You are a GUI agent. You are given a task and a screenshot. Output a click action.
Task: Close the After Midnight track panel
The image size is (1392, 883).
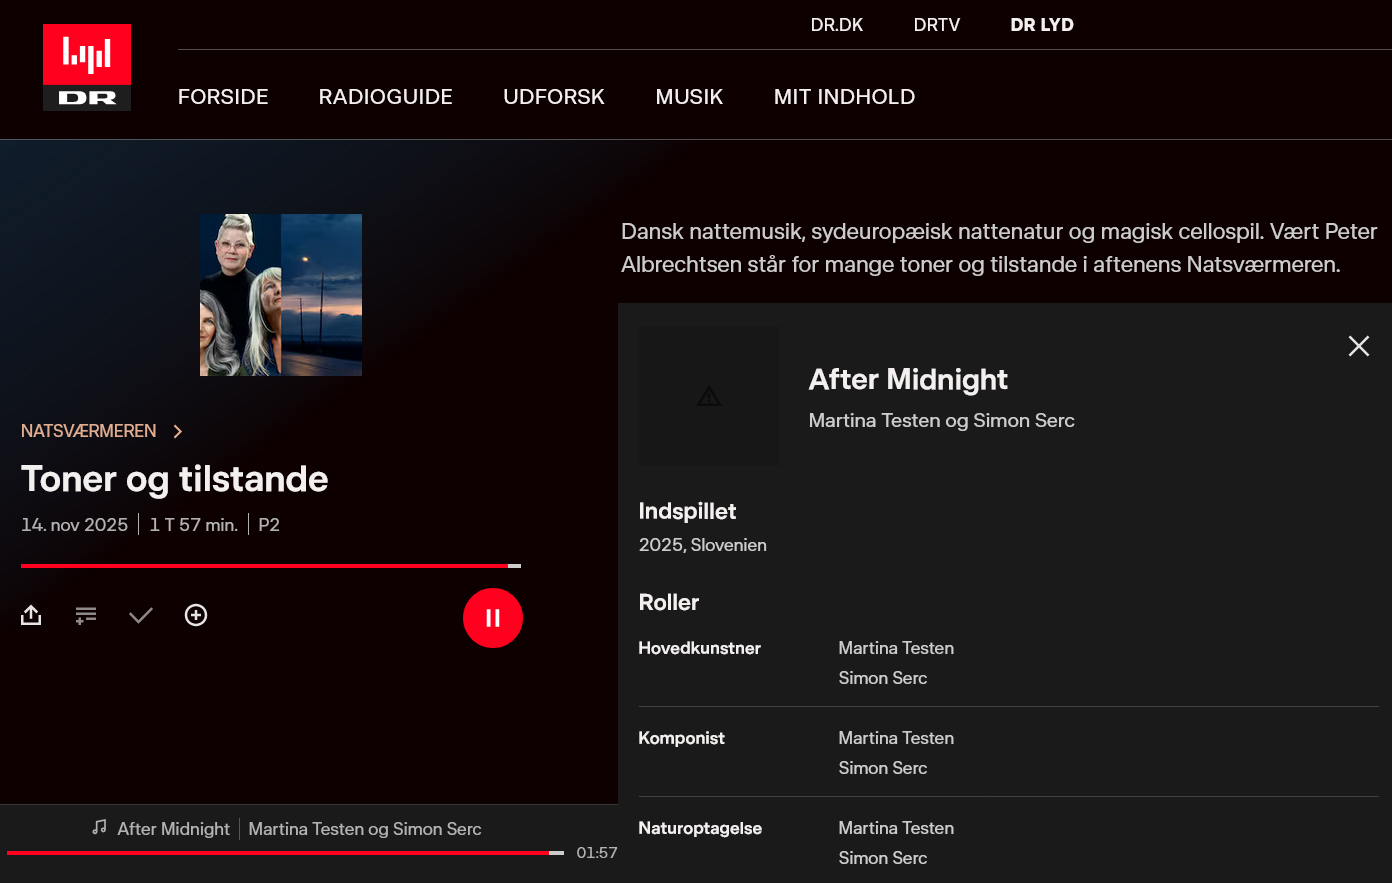(1358, 346)
